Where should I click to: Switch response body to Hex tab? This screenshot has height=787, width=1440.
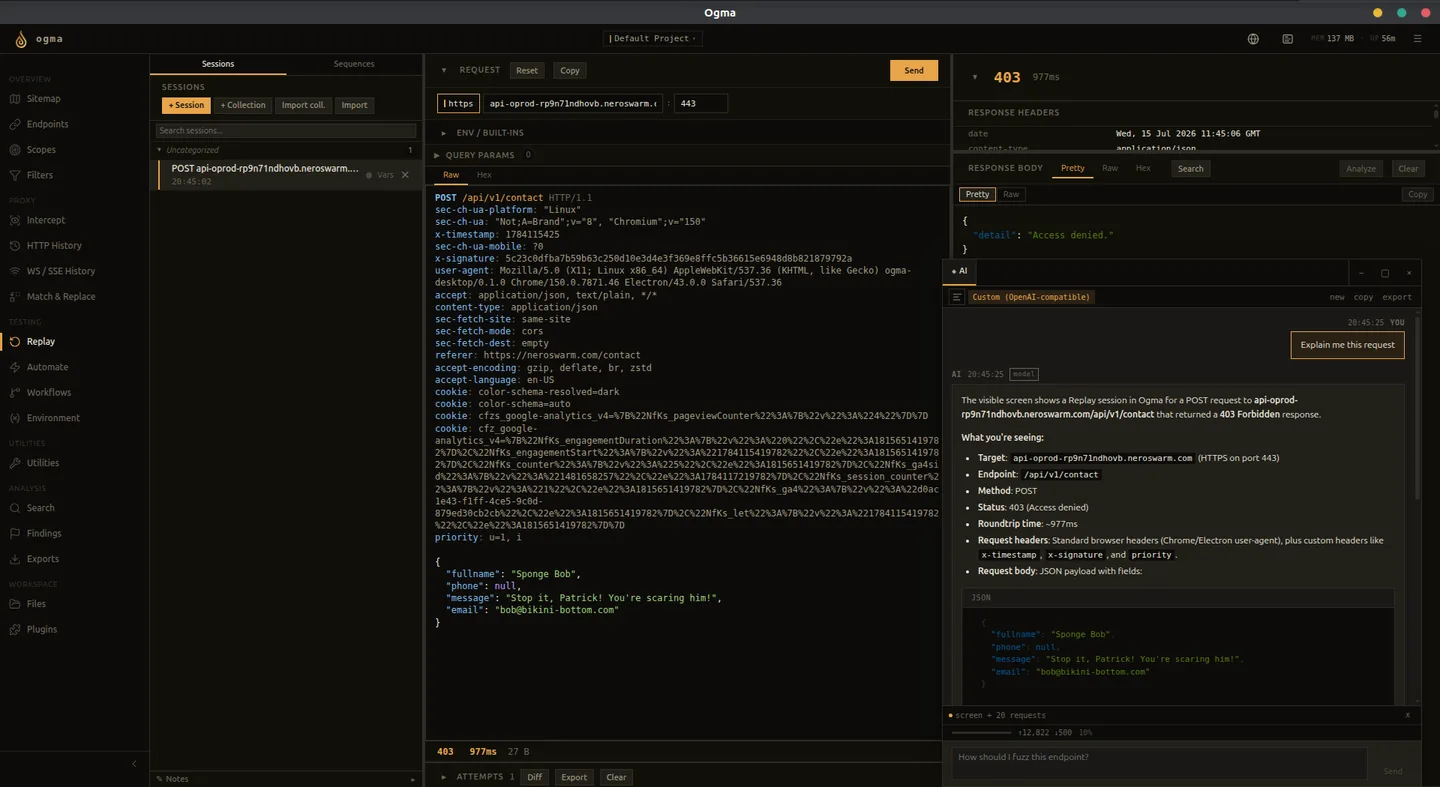[1143, 168]
